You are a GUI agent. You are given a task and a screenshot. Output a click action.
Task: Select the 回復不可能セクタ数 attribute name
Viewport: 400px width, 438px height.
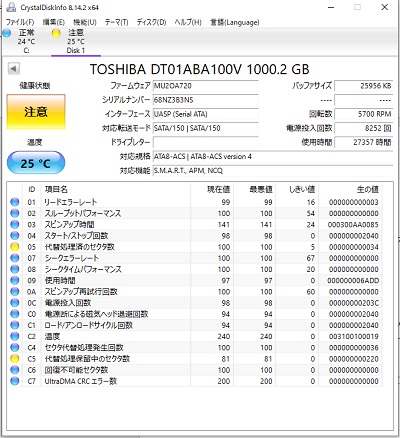[76, 370]
